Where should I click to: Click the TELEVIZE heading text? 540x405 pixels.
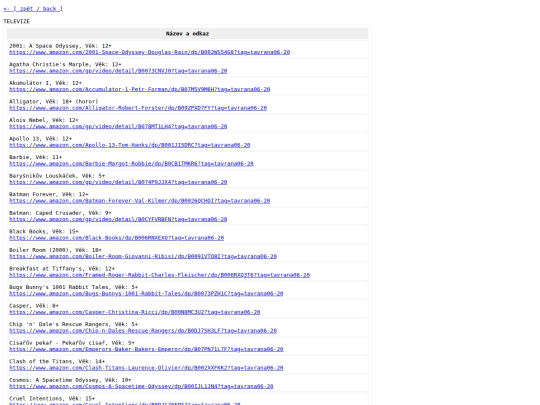17,21
